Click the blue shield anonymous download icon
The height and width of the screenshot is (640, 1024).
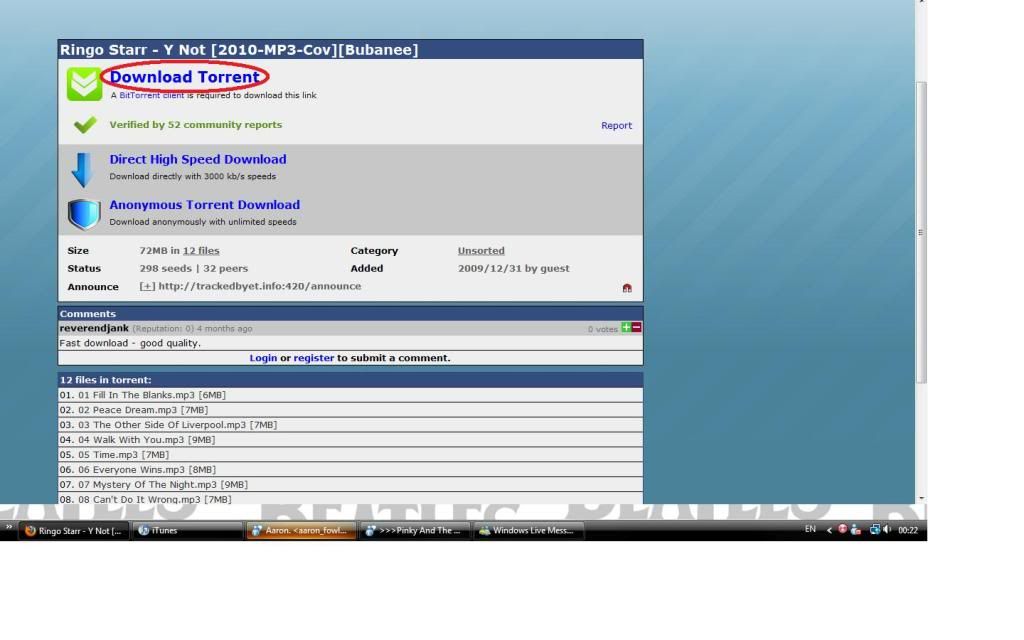pos(83,214)
